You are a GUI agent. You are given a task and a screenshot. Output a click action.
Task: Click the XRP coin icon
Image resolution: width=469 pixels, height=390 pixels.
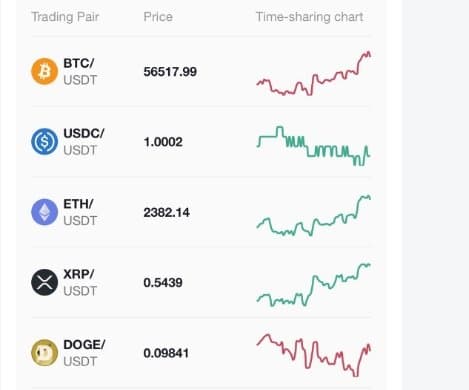coord(44,282)
